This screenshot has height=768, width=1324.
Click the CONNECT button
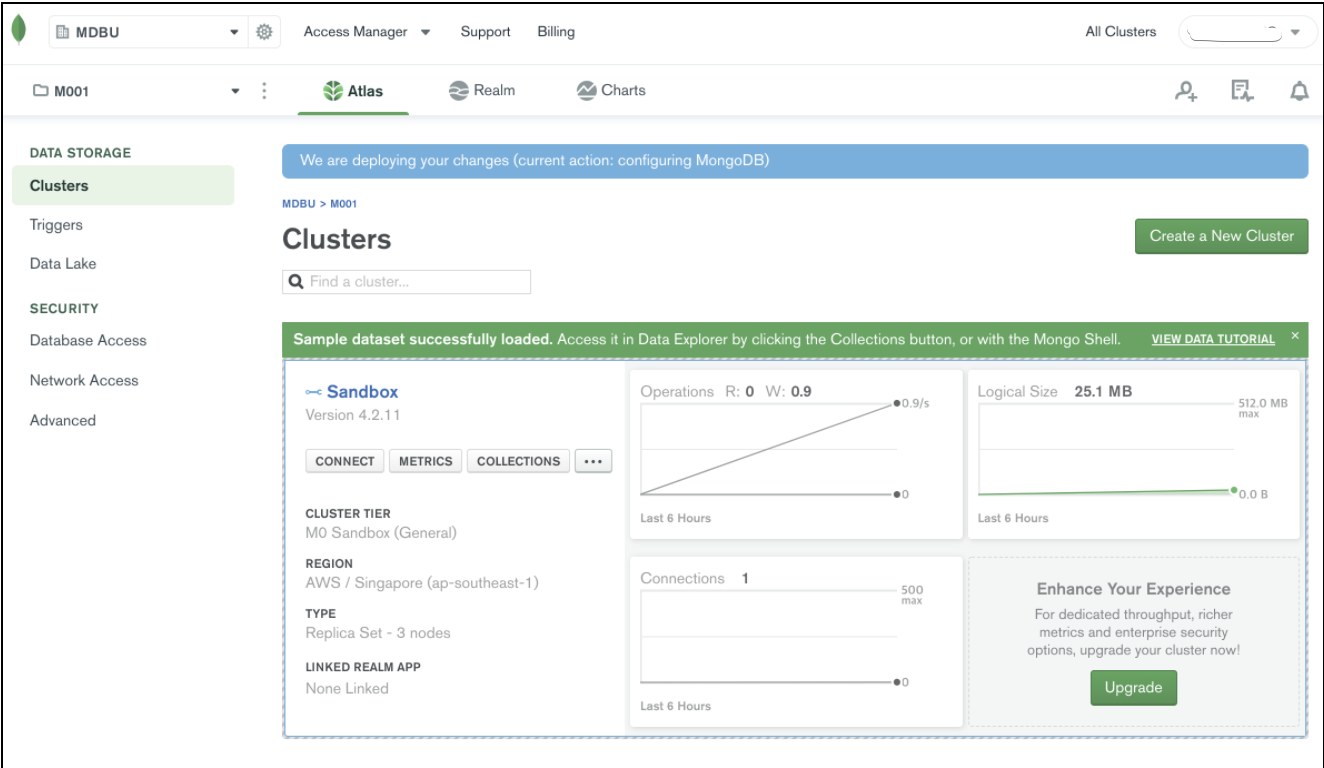345,461
